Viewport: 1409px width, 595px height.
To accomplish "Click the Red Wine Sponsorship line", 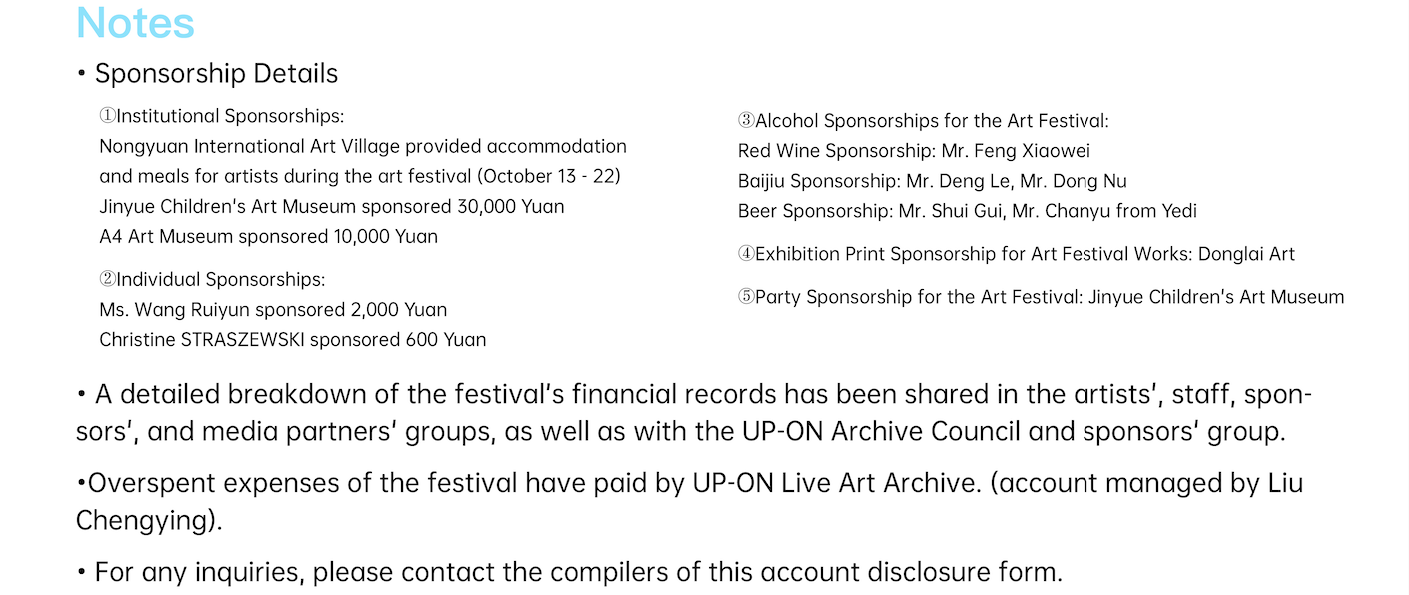I will [913, 151].
